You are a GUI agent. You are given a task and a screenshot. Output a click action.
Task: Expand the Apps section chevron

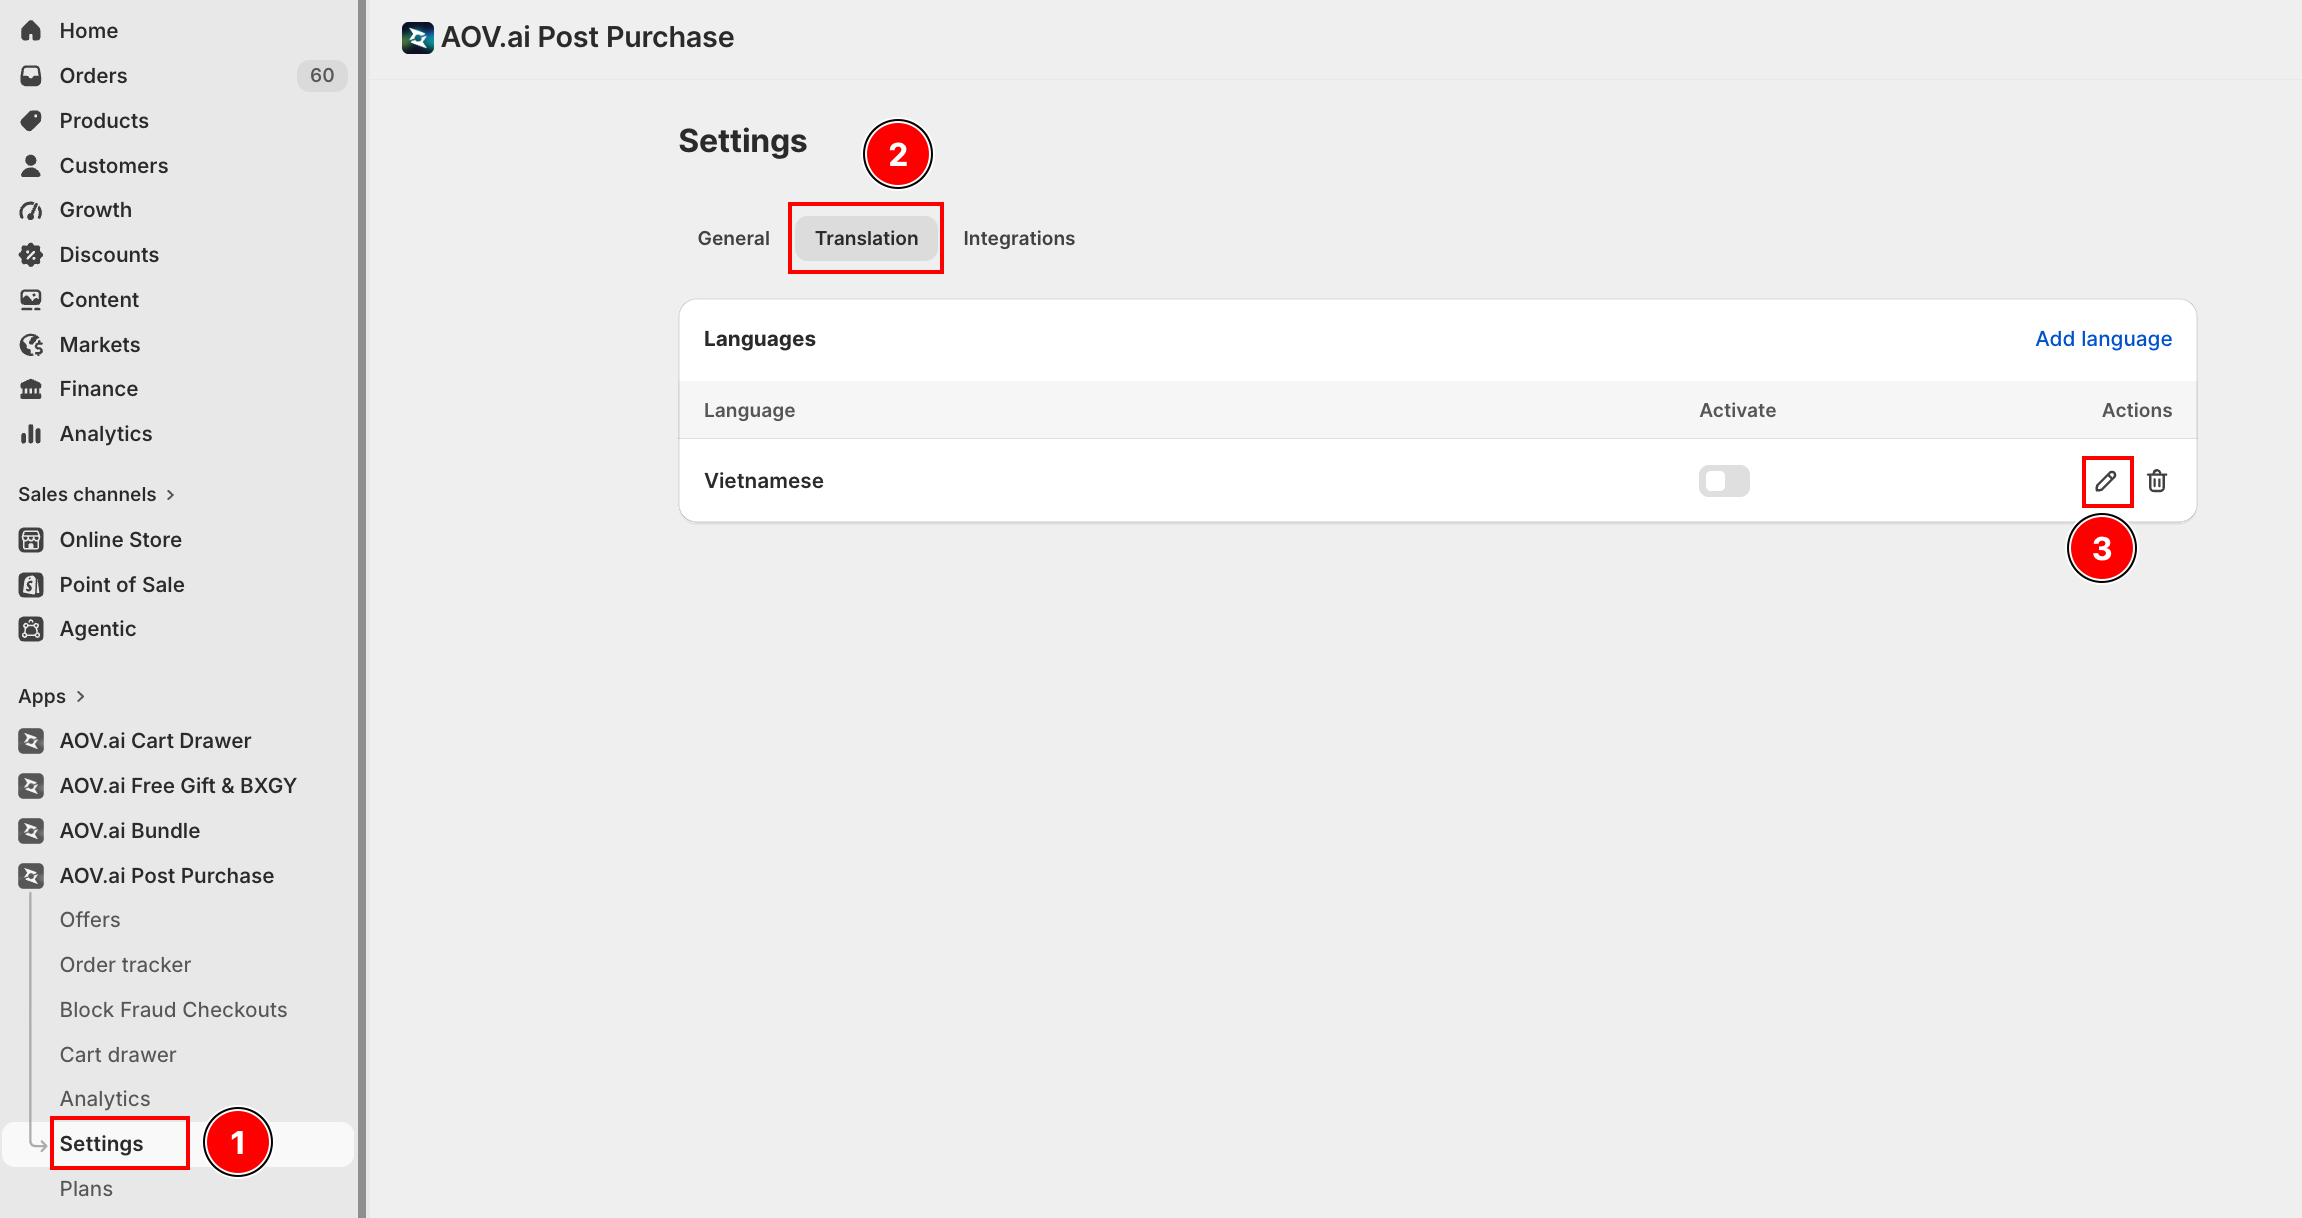pyautogui.click(x=81, y=696)
